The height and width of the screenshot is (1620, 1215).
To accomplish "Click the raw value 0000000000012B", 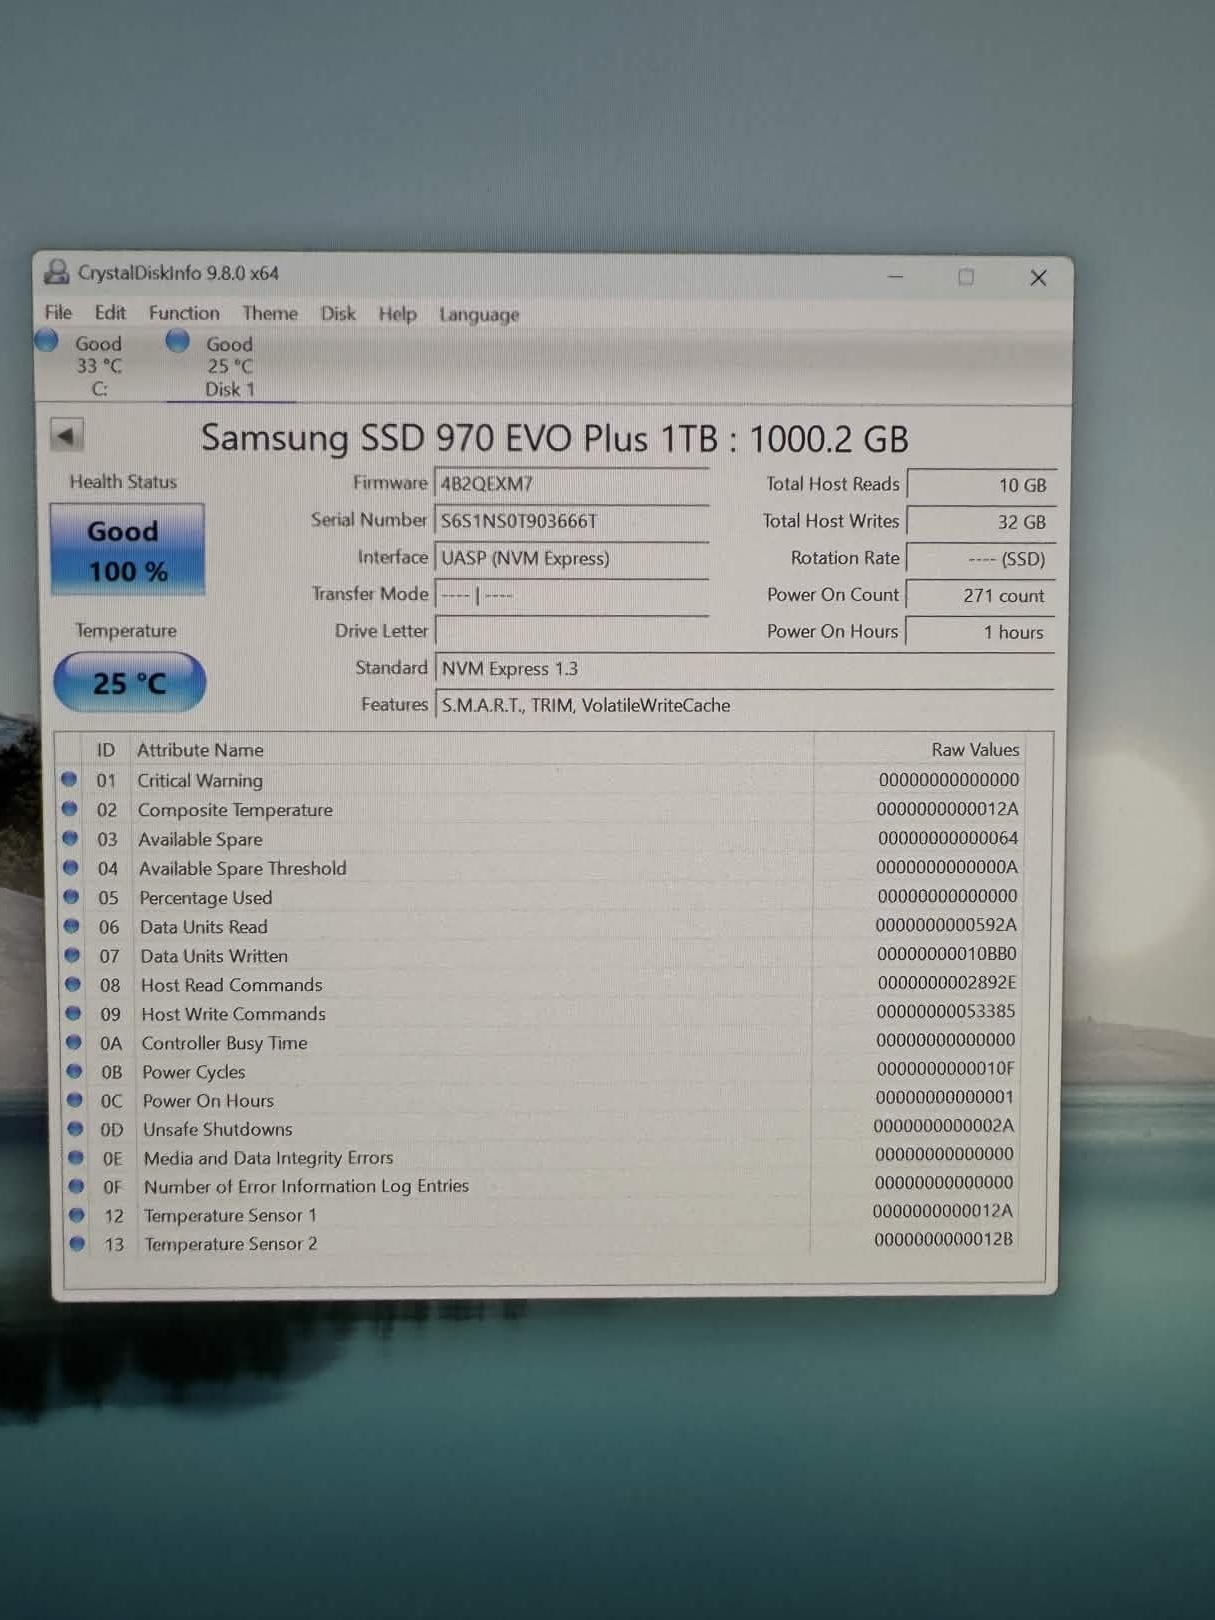I will click(943, 1239).
